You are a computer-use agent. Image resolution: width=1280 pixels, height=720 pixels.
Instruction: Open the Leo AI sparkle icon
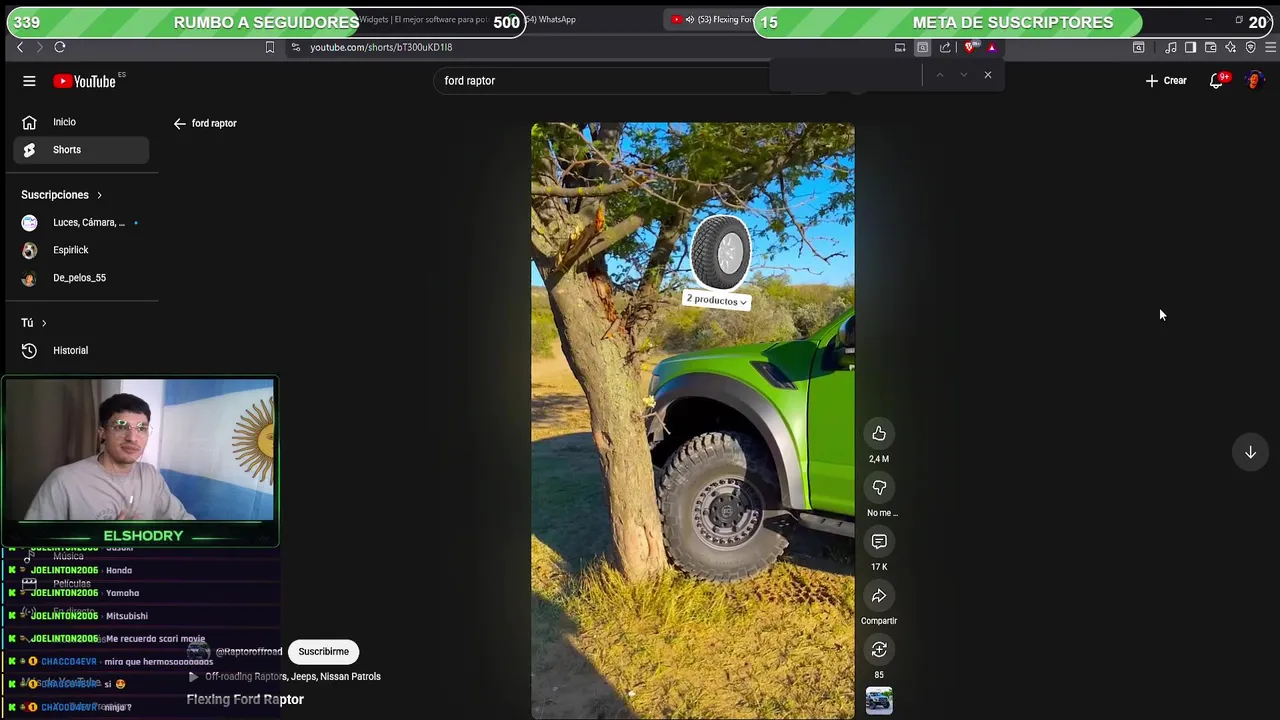1230,47
